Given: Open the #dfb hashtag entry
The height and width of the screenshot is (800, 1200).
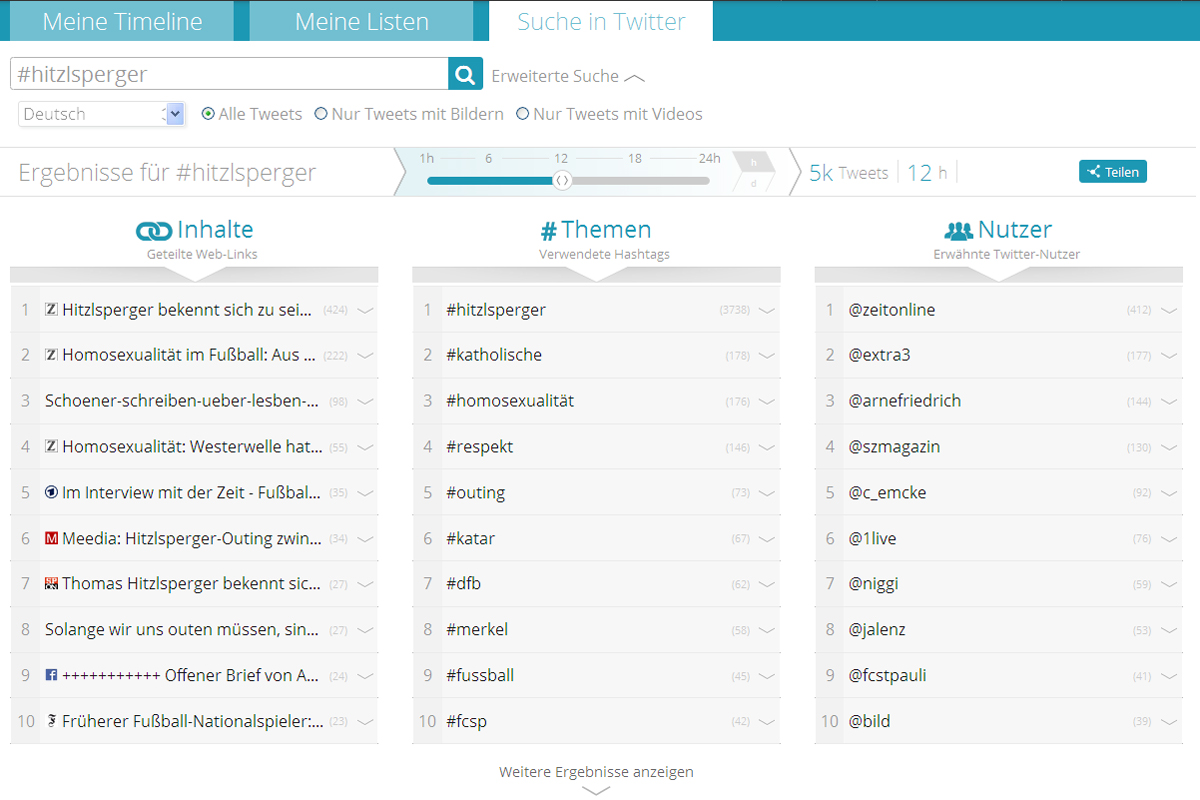Looking at the screenshot, I should (x=464, y=584).
